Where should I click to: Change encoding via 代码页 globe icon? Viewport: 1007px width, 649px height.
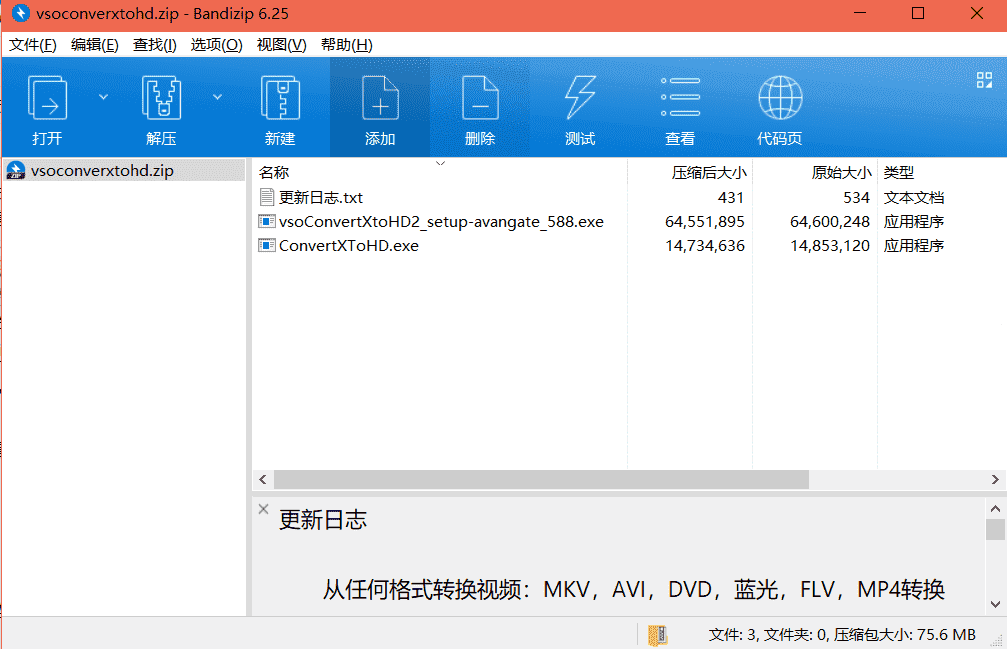[780, 108]
